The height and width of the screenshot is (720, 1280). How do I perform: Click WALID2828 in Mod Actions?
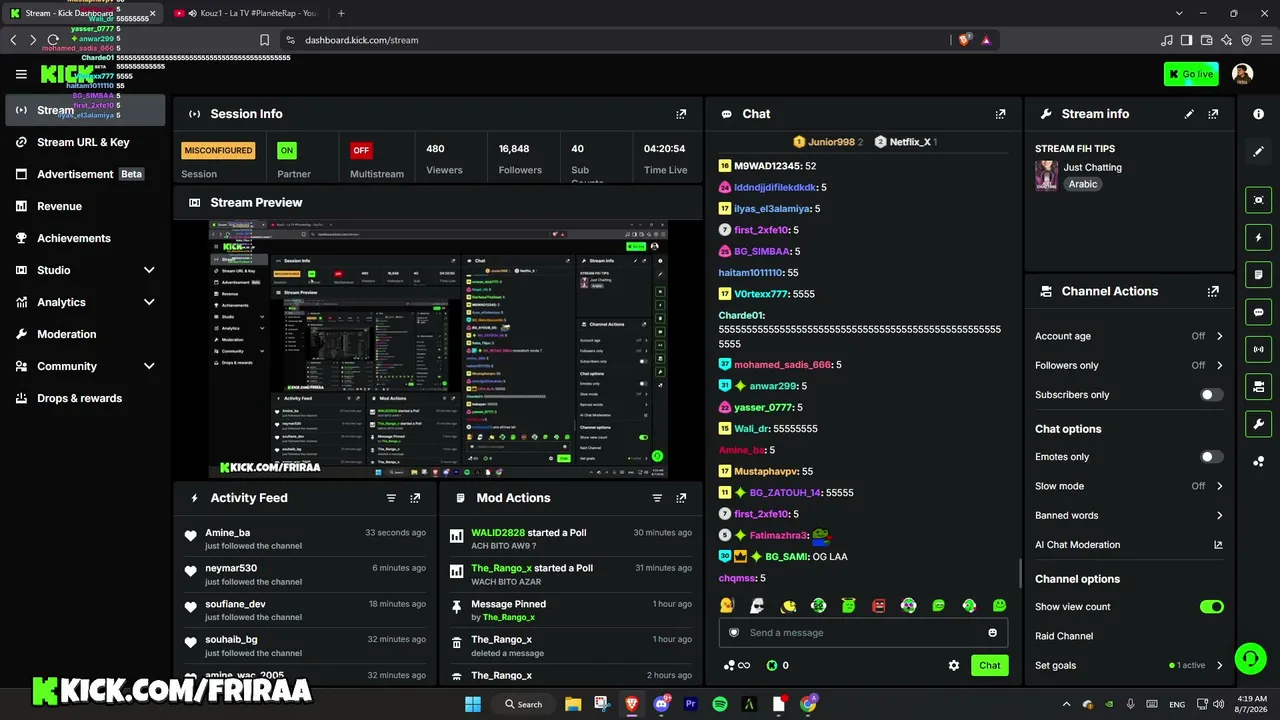point(498,533)
